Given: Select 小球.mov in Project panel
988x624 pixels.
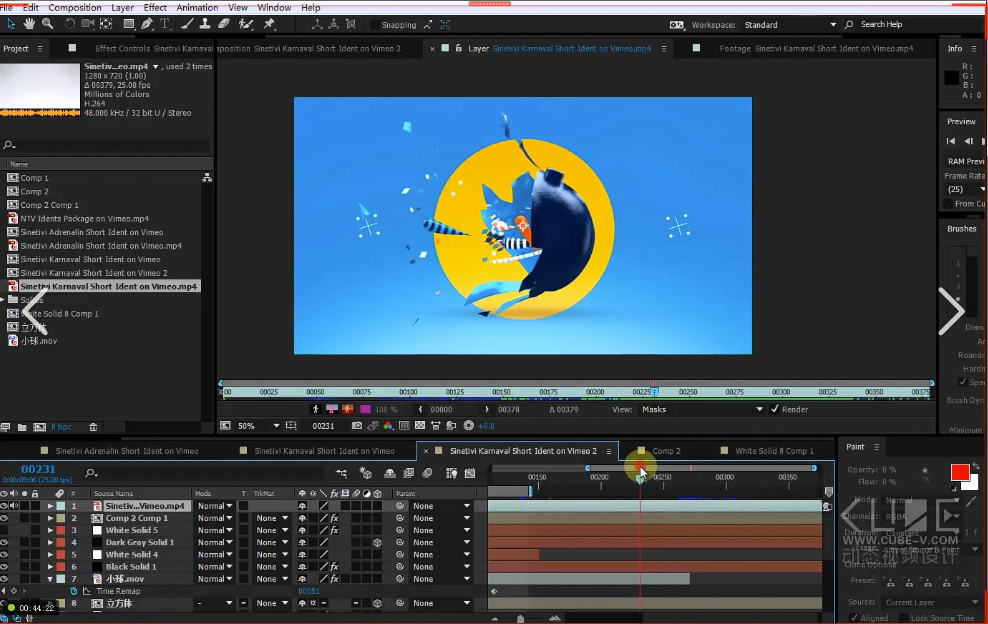Looking at the screenshot, I should pyautogui.click(x=38, y=341).
